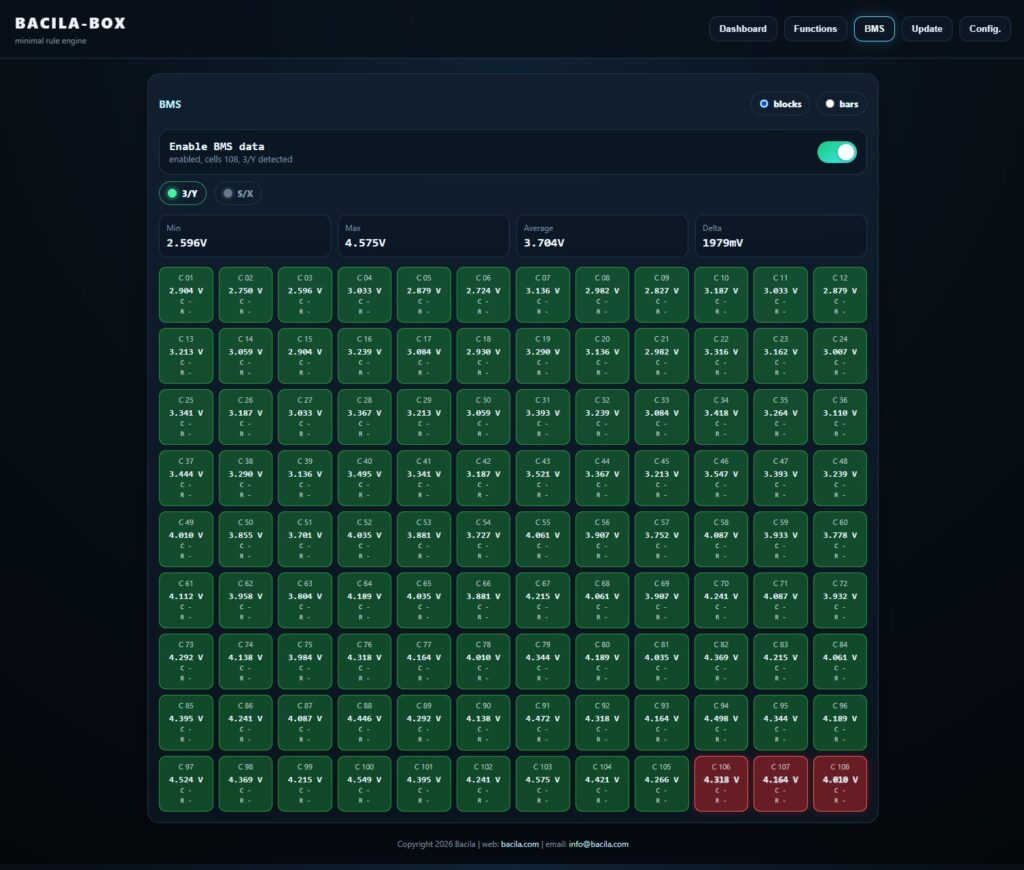Toggle the Enable BMS data switch
The width and height of the screenshot is (1024, 870).
click(837, 152)
